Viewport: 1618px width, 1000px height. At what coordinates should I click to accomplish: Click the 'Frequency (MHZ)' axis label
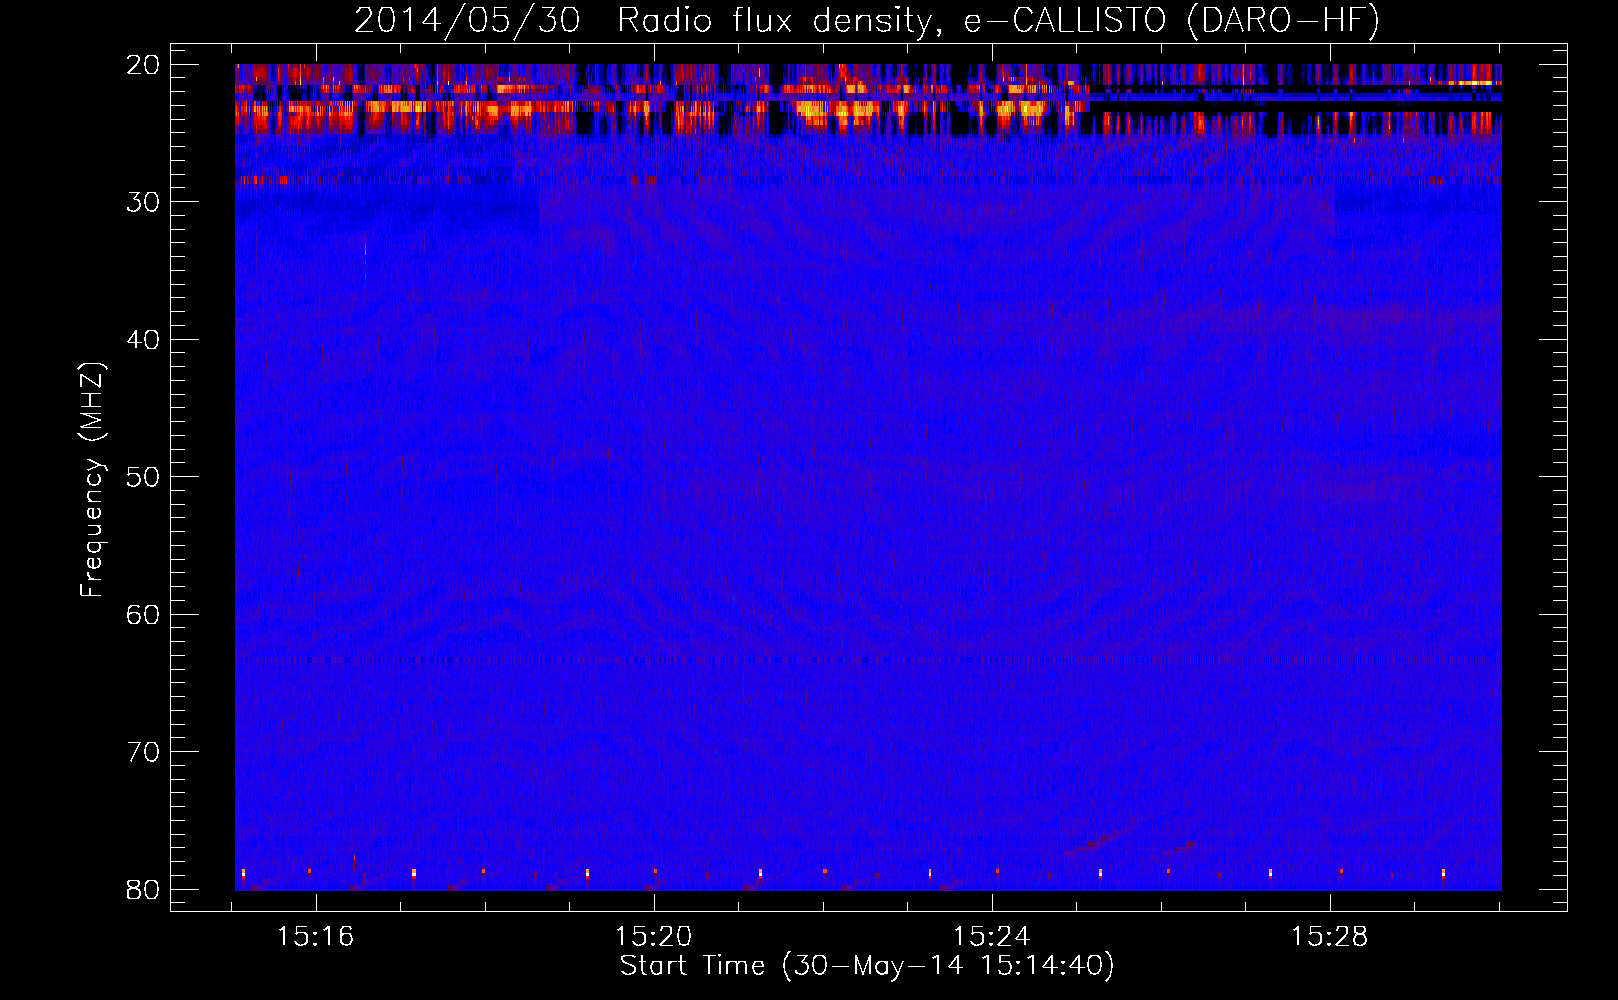pyautogui.click(x=92, y=480)
